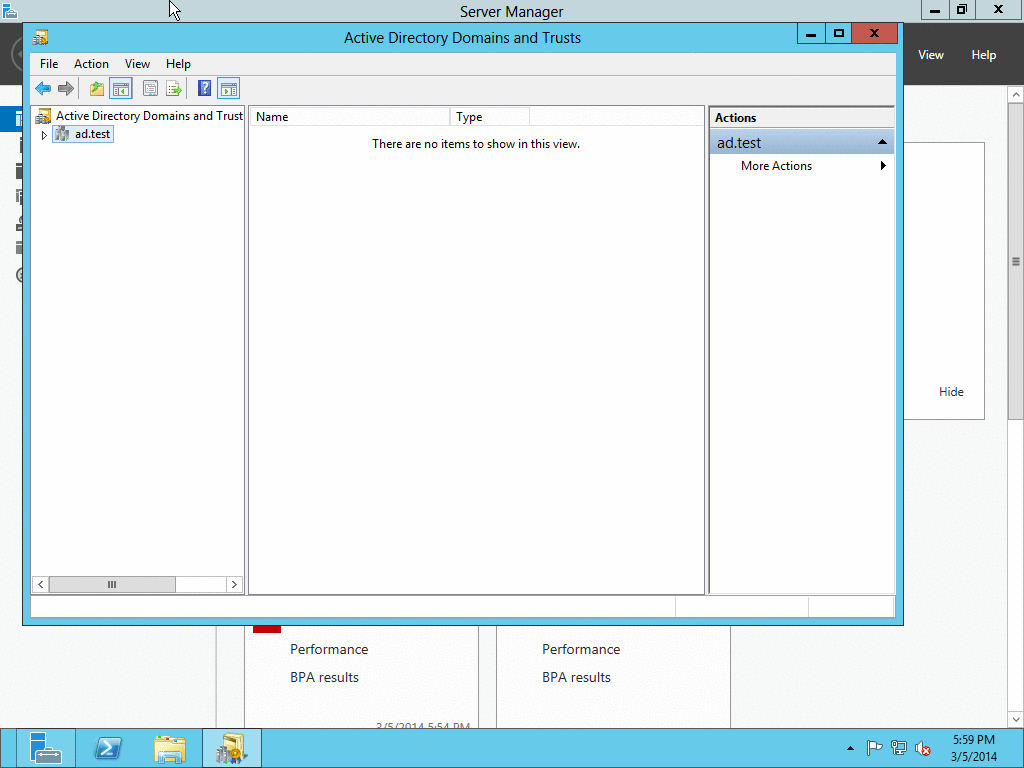This screenshot has height=768, width=1024.
Task: Collapse the ad.test Actions section header
Action: 882,142
